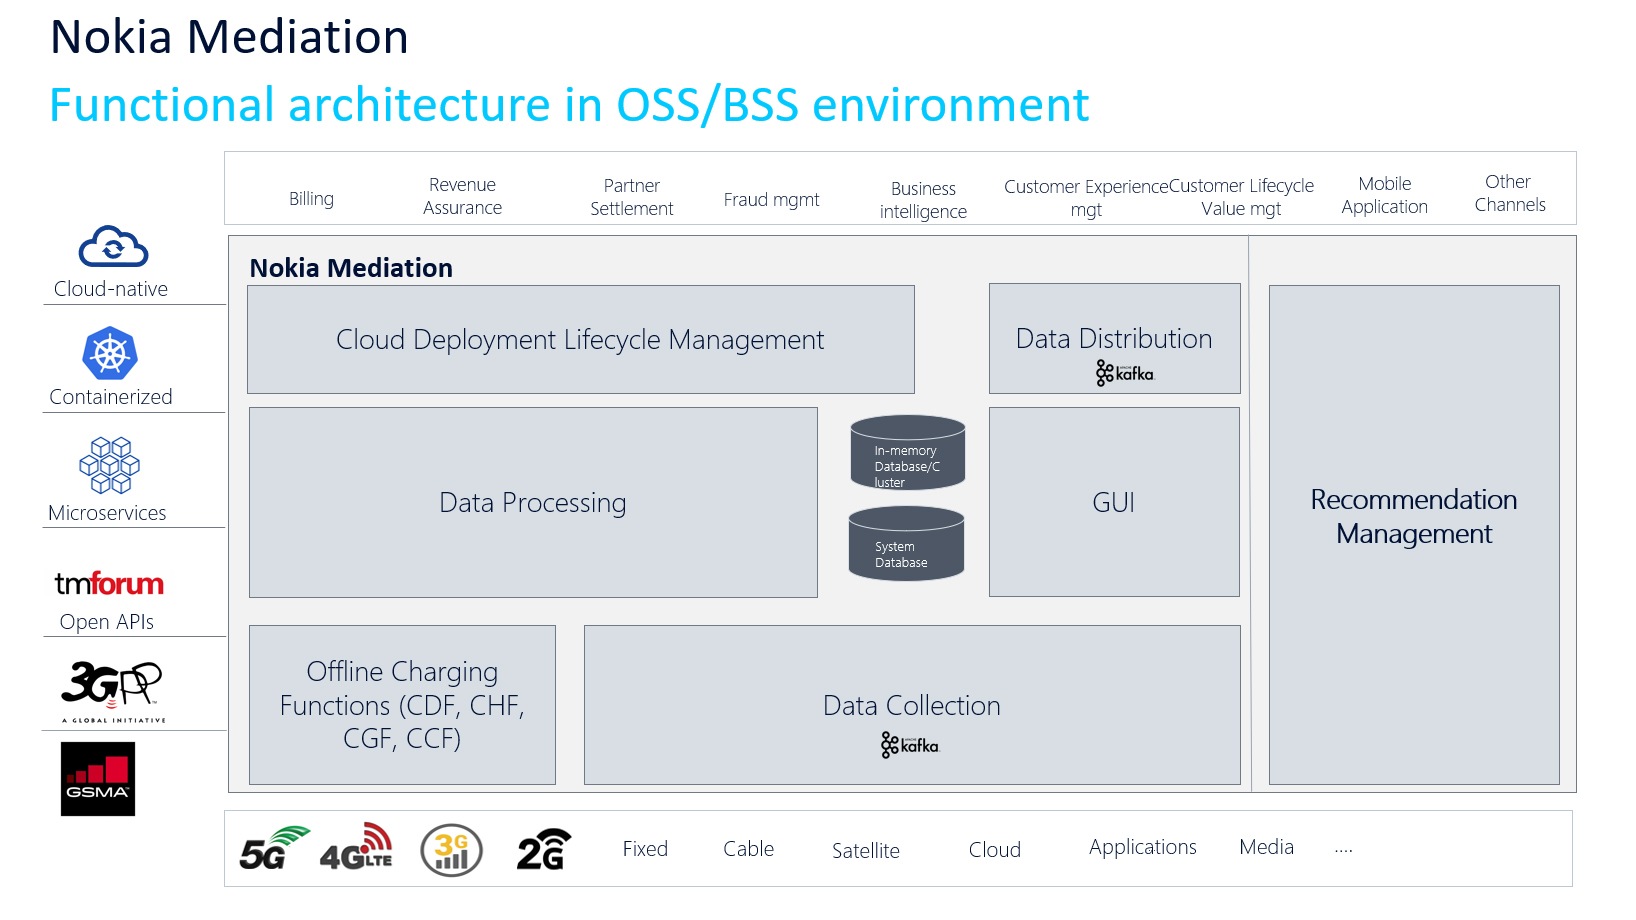Viewport: 1636px width, 920px height.
Task: Select the 3GPP logo
Action: click(x=112, y=688)
